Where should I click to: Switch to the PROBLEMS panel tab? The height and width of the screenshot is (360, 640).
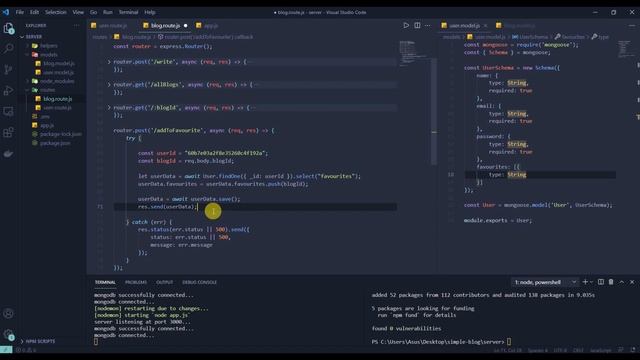(x=136, y=282)
